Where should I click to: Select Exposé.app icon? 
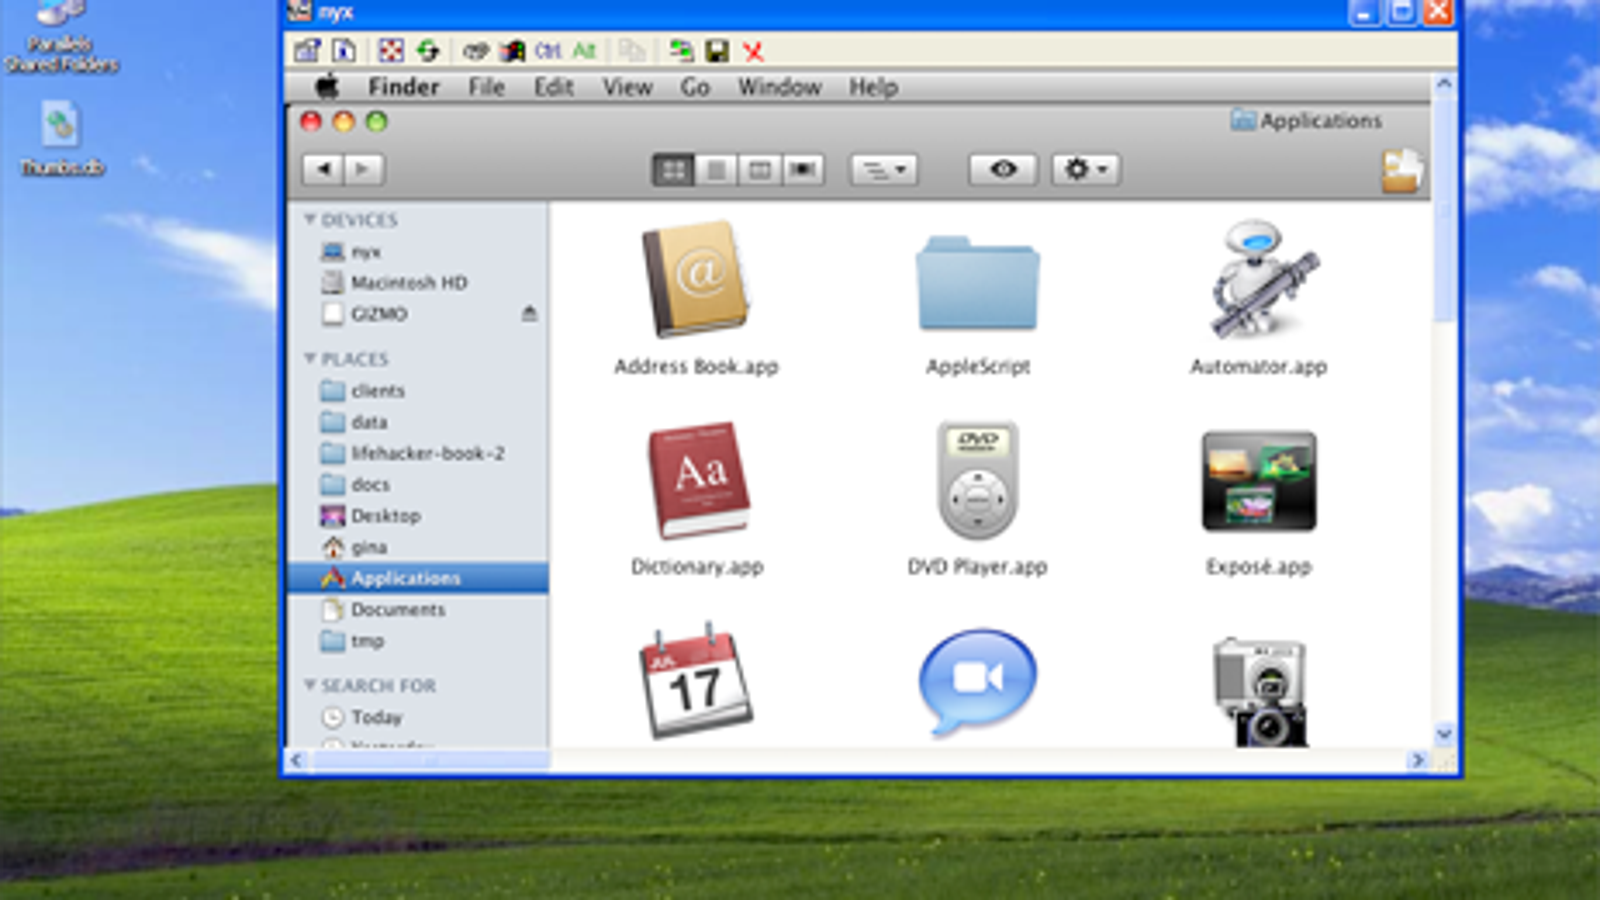tap(1259, 481)
